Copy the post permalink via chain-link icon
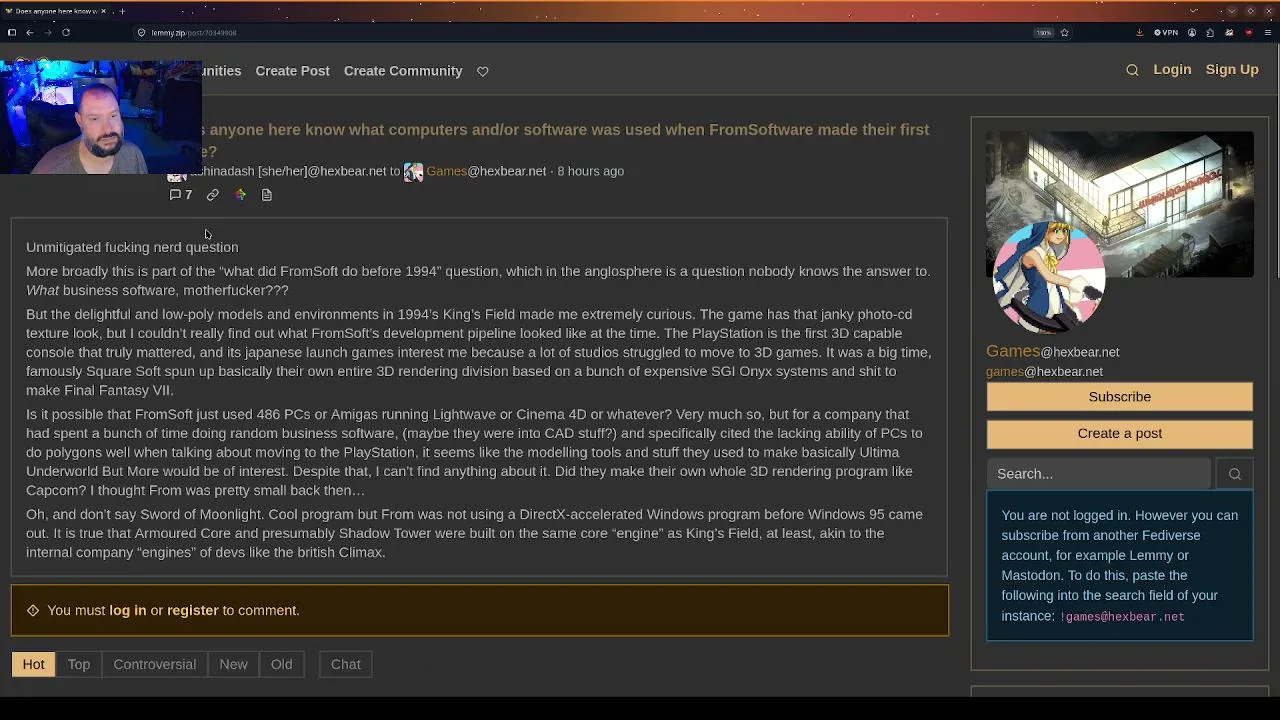This screenshot has height=720, width=1280. click(213, 195)
